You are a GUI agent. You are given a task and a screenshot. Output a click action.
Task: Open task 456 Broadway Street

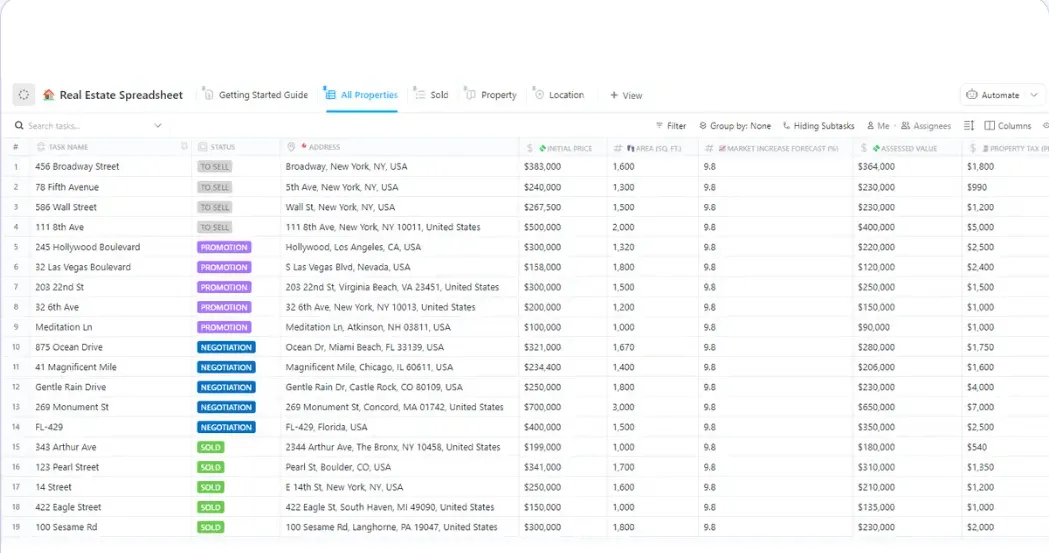click(x=77, y=167)
